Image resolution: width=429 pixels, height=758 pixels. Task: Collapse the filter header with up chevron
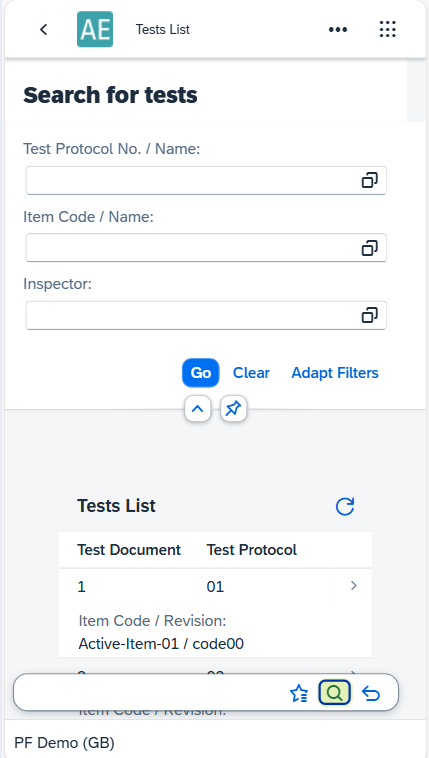[x=197, y=409]
